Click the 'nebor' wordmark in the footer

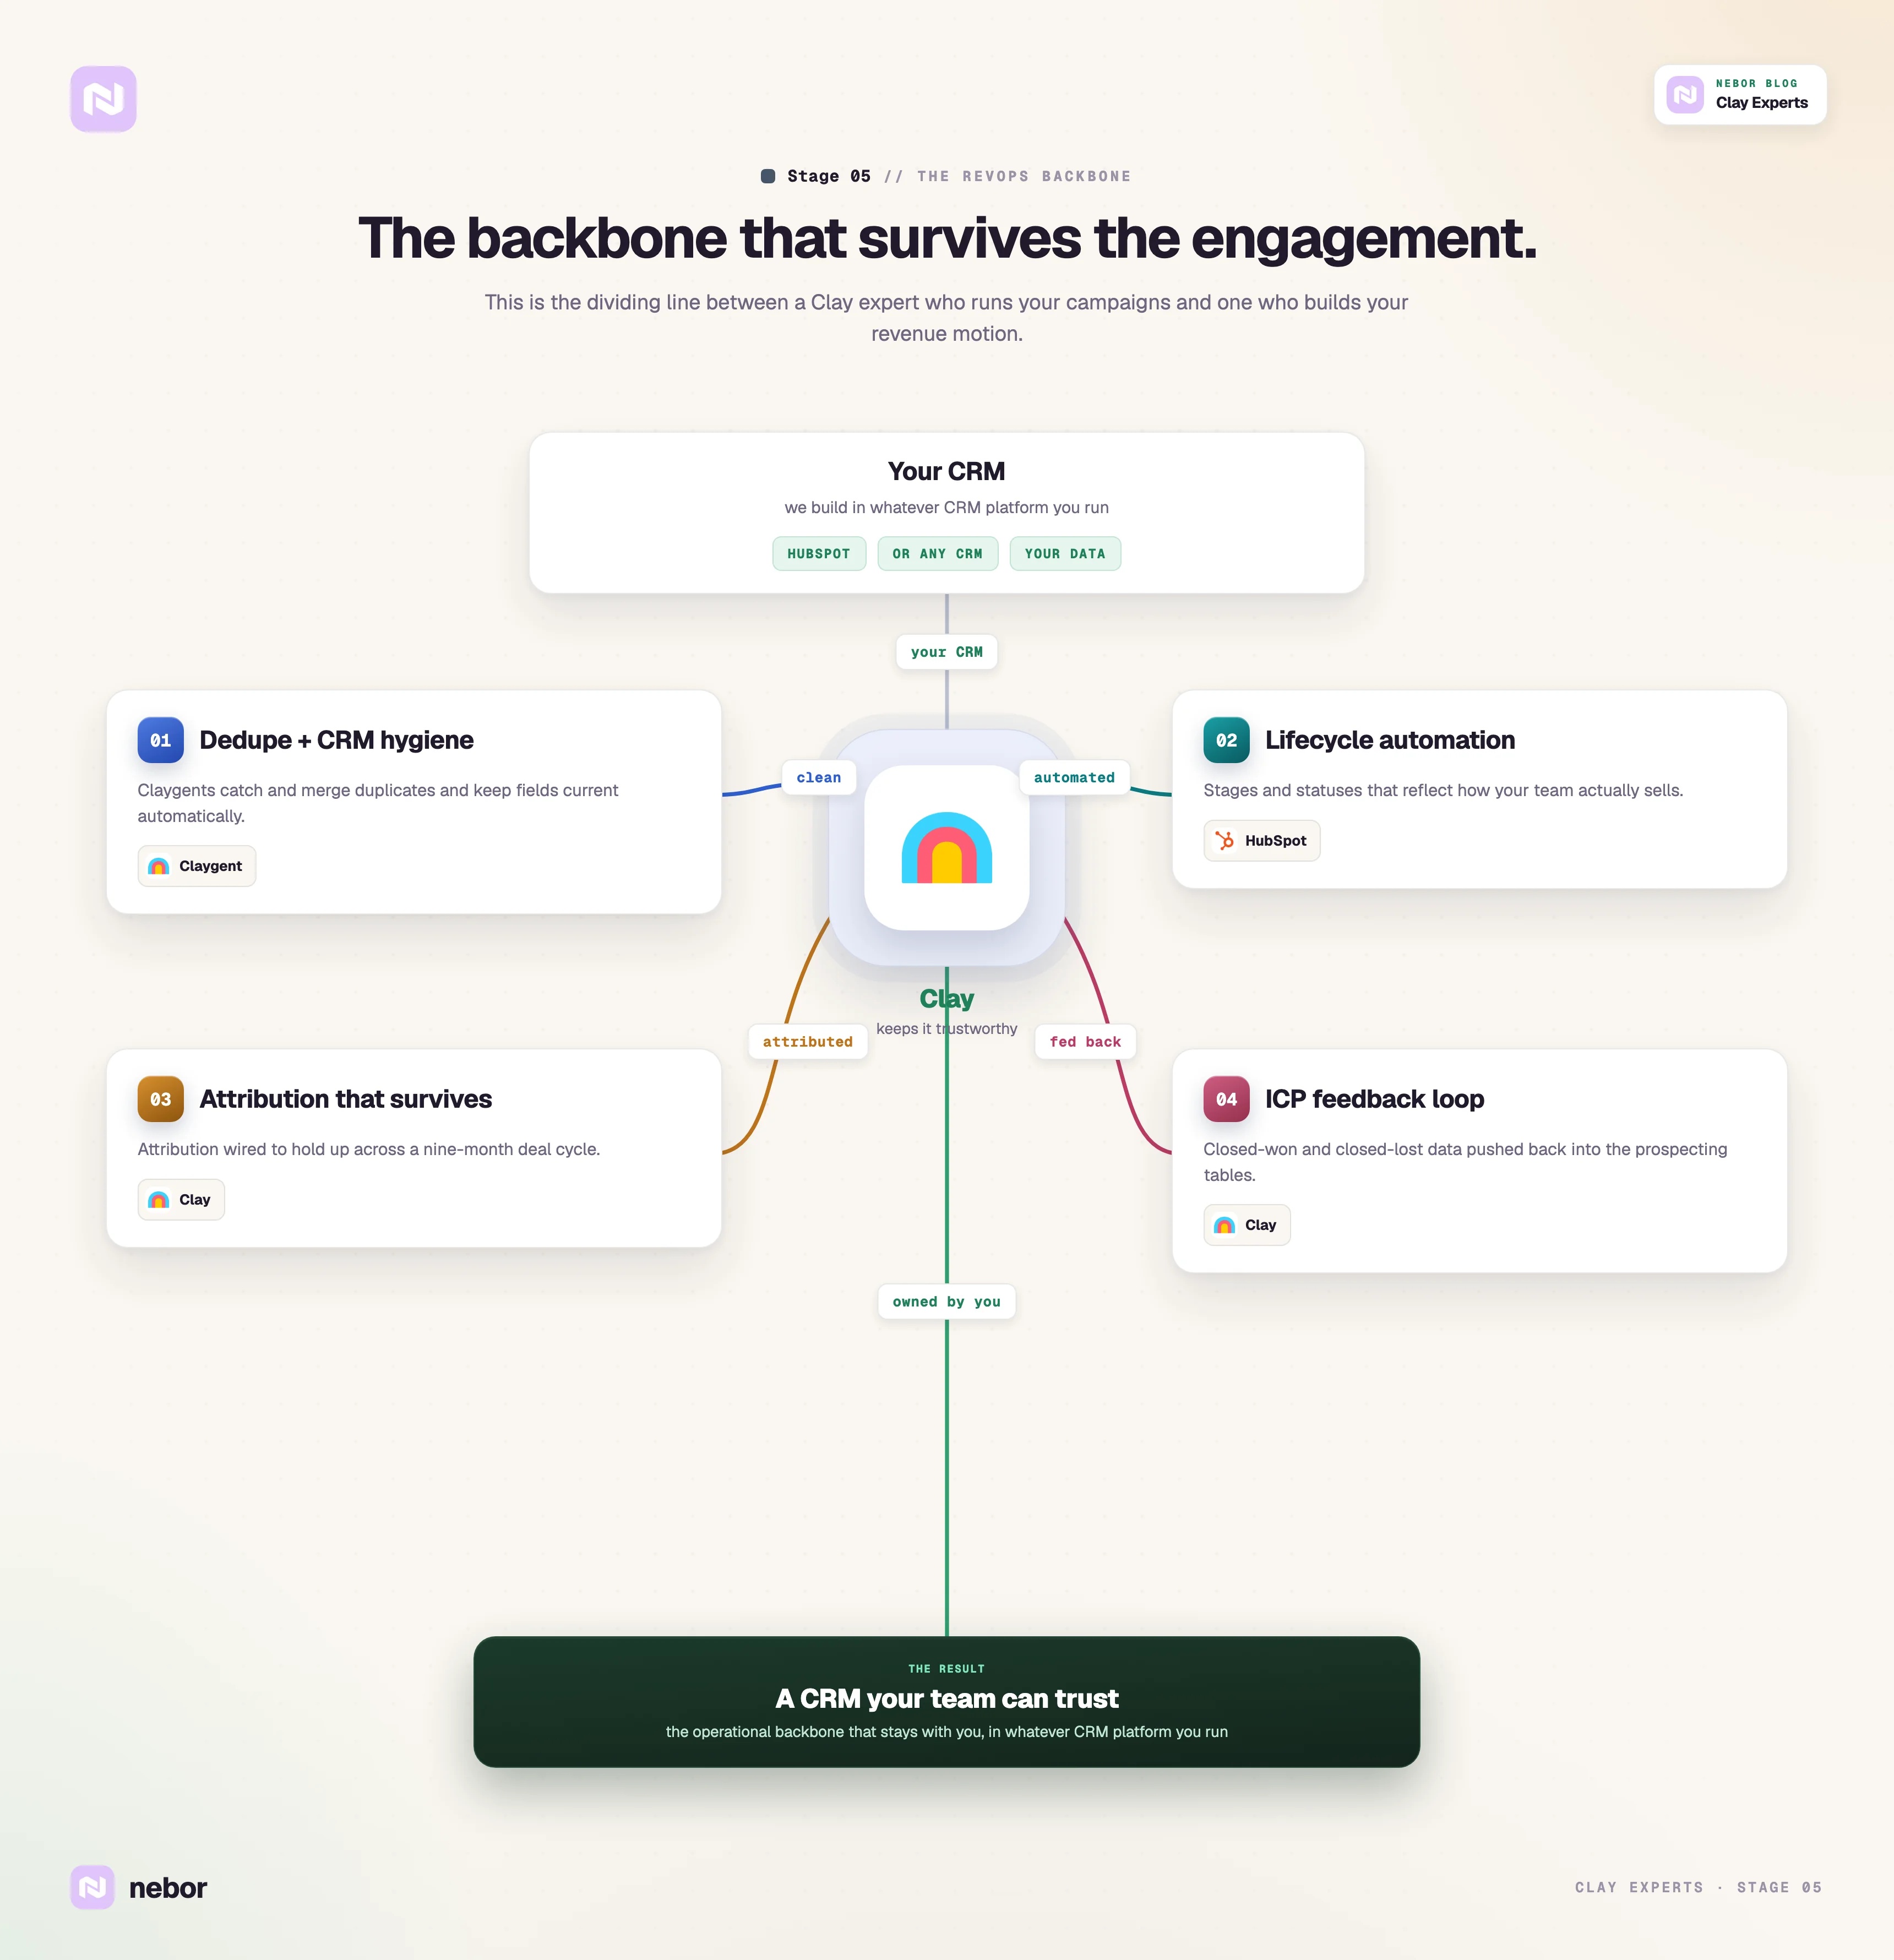168,1887
